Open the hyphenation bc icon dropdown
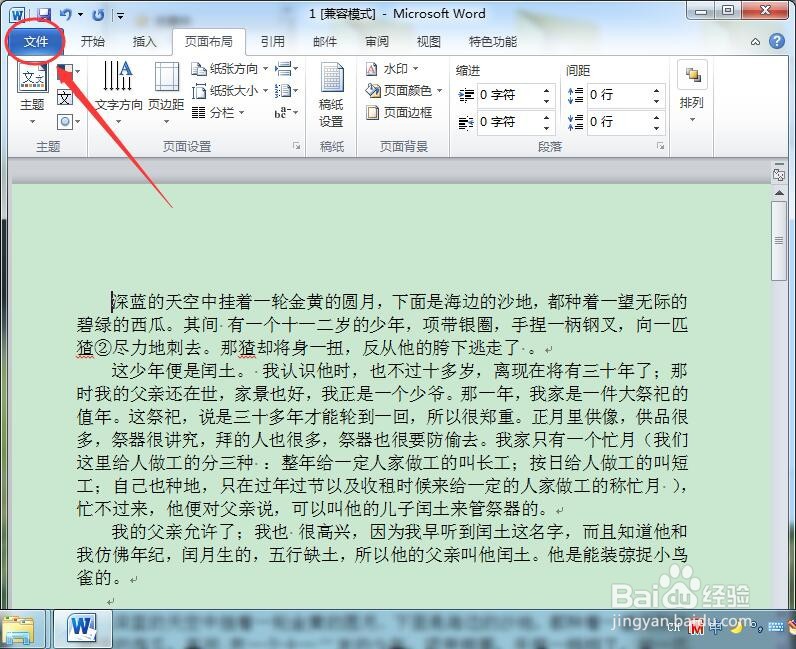 pyautogui.click(x=286, y=113)
